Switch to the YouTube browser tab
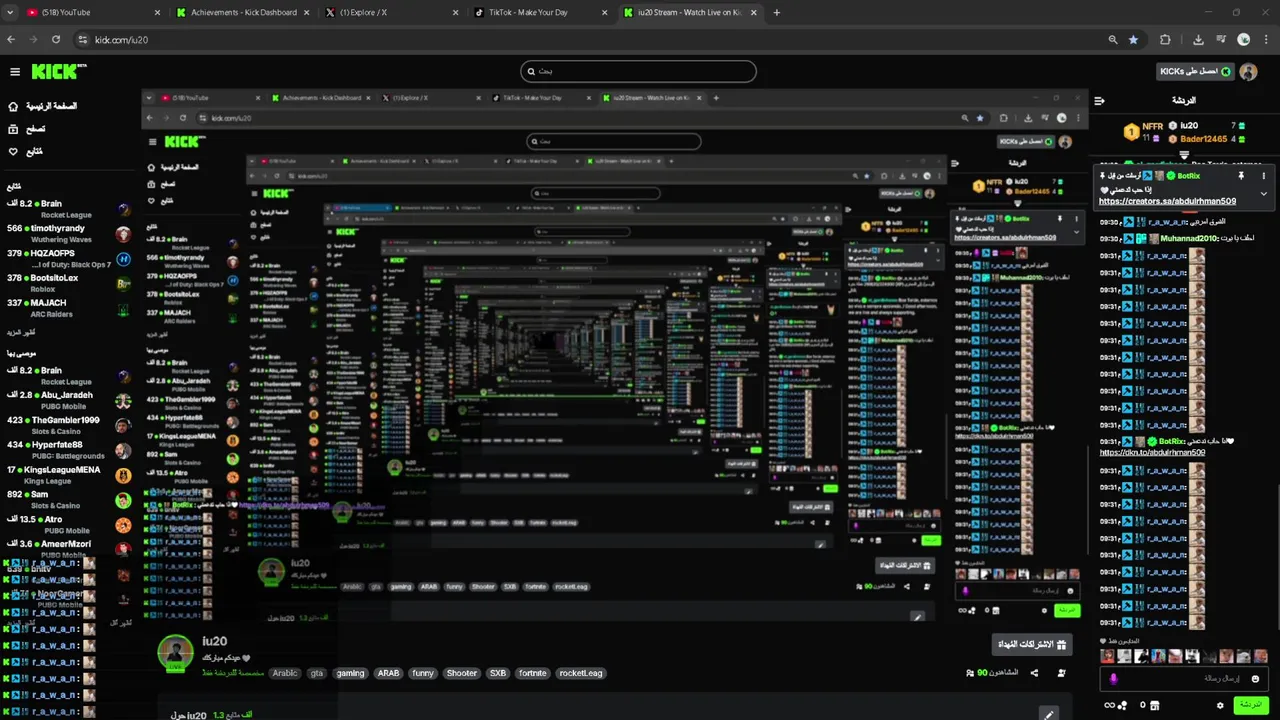 pyautogui.click(x=90, y=13)
